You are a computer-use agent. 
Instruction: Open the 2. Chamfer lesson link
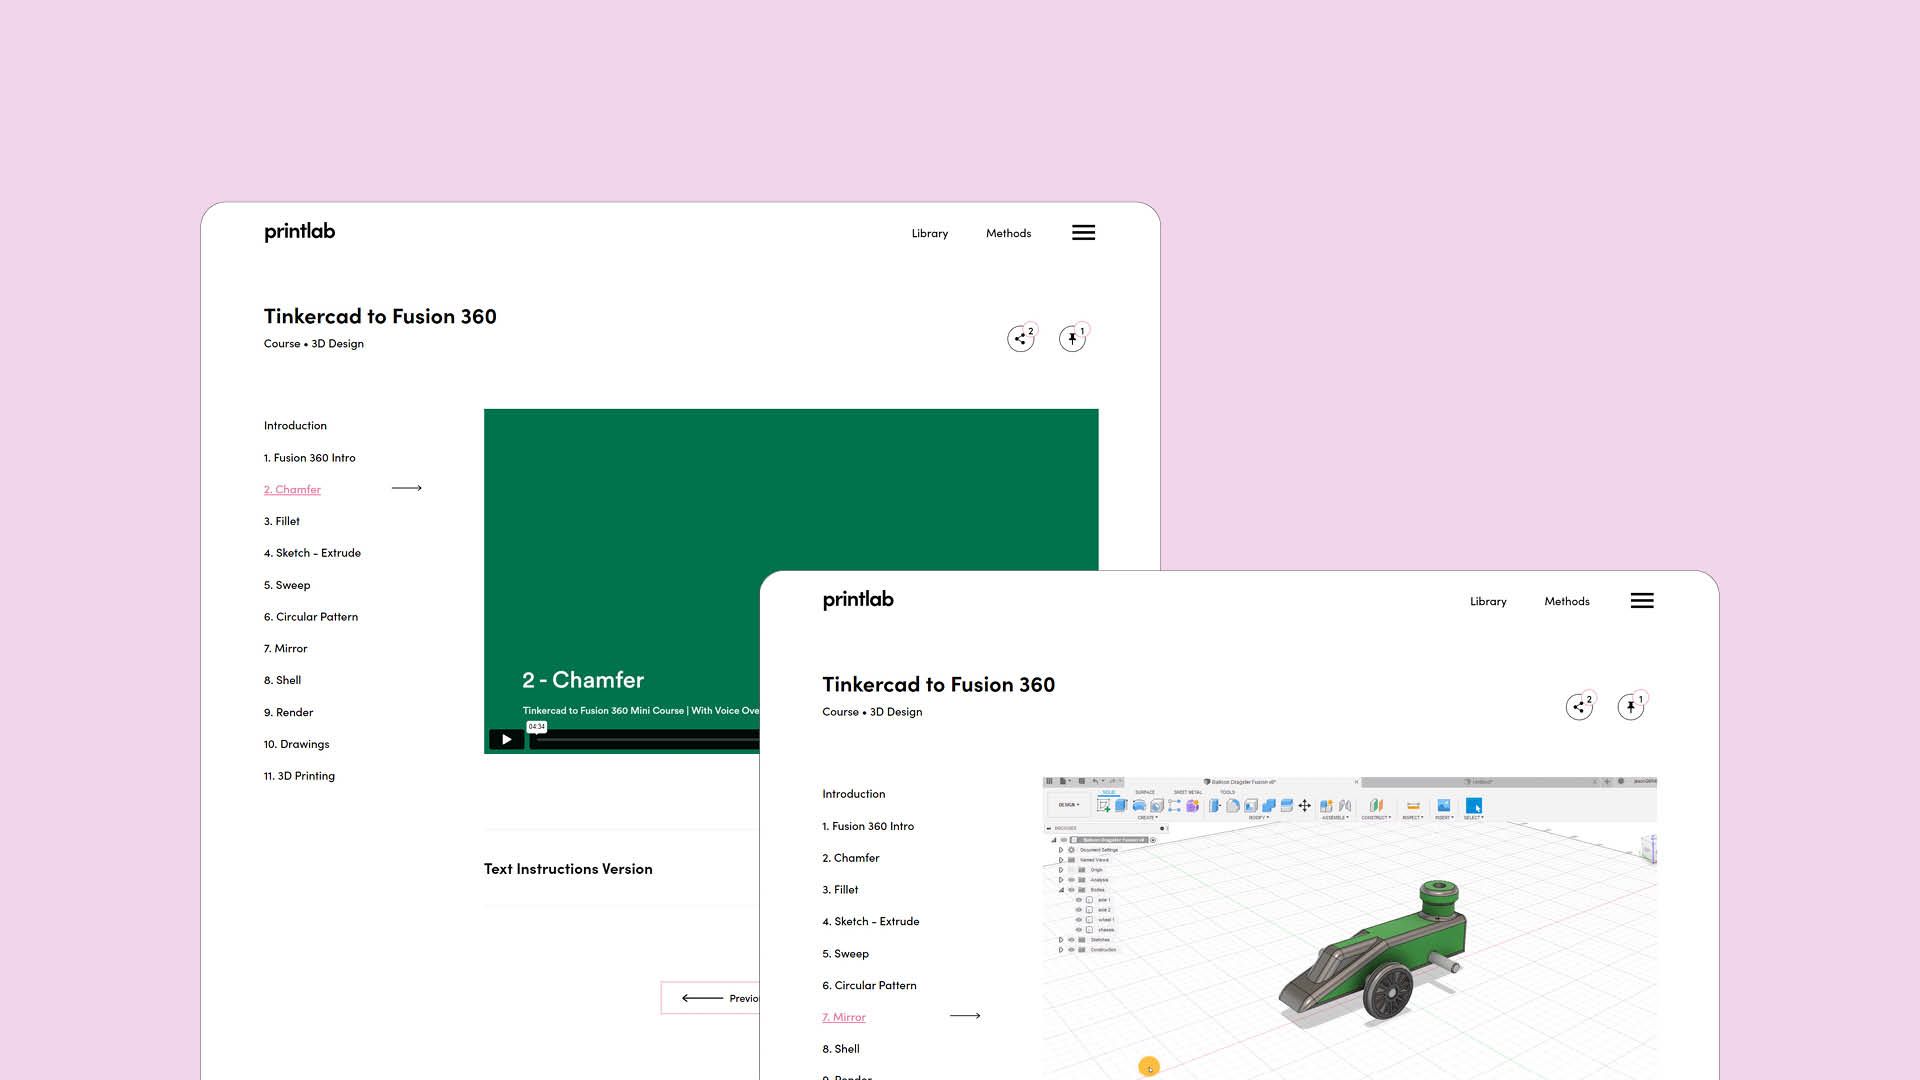click(x=292, y=489)
